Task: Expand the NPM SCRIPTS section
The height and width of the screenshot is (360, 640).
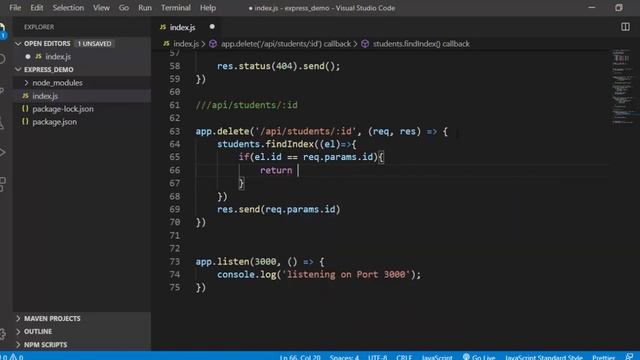Action: (18, 344)
